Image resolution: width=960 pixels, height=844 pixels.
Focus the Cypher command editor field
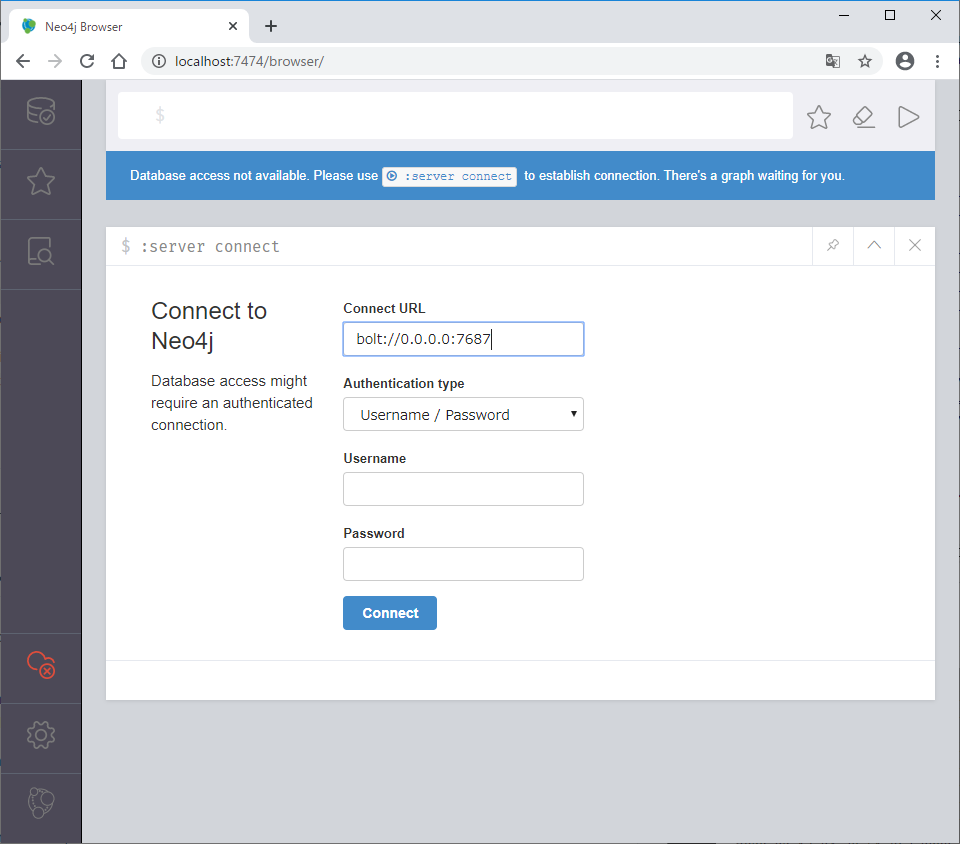click(x=456, y=115)
